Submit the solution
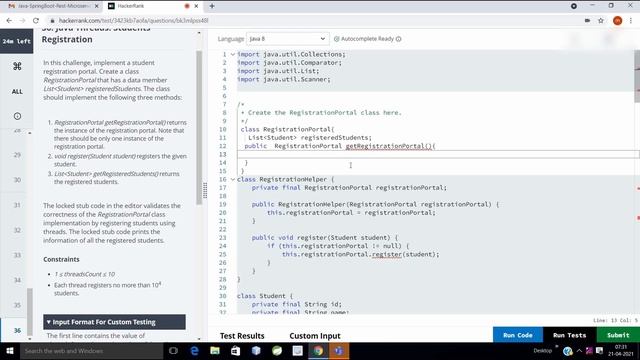 (618, 335)
